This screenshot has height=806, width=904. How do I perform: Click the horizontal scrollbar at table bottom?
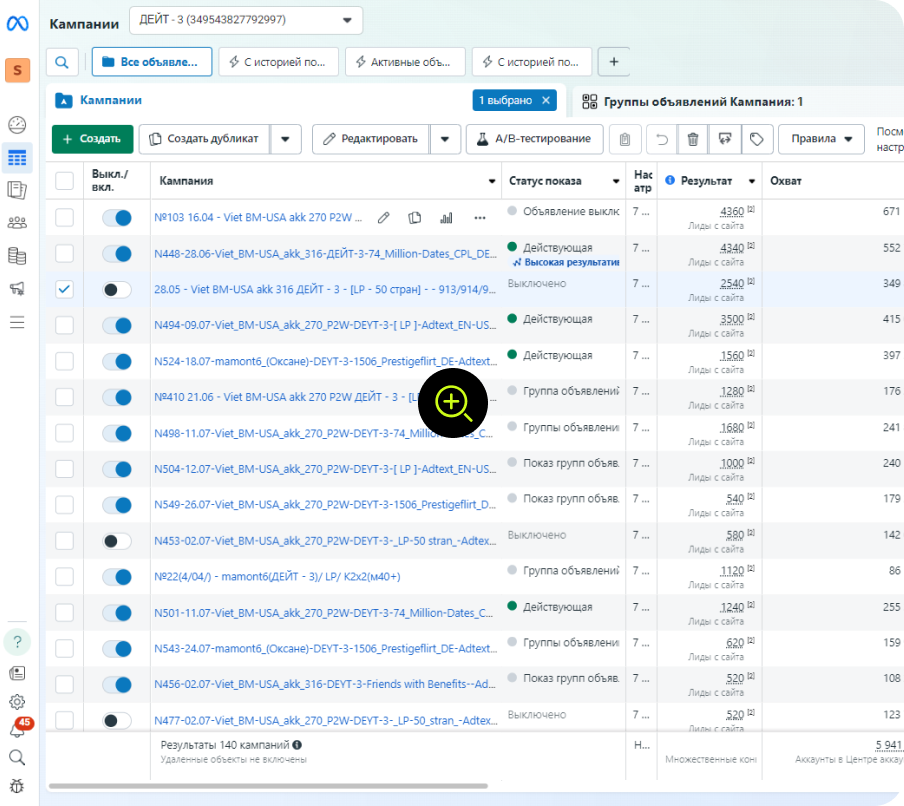[269, 786]
